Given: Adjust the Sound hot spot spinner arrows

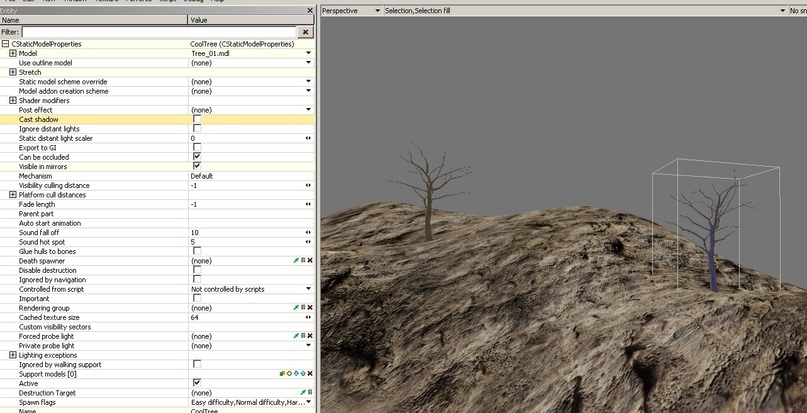Looking at the screenshot, I should [308, 242].
